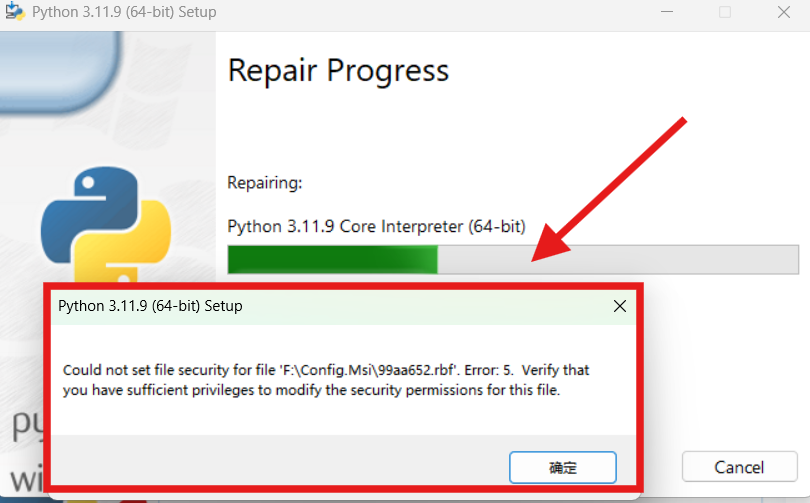
Task: Click the Python installer icon in title bar
Action: [x=14, y=11]
